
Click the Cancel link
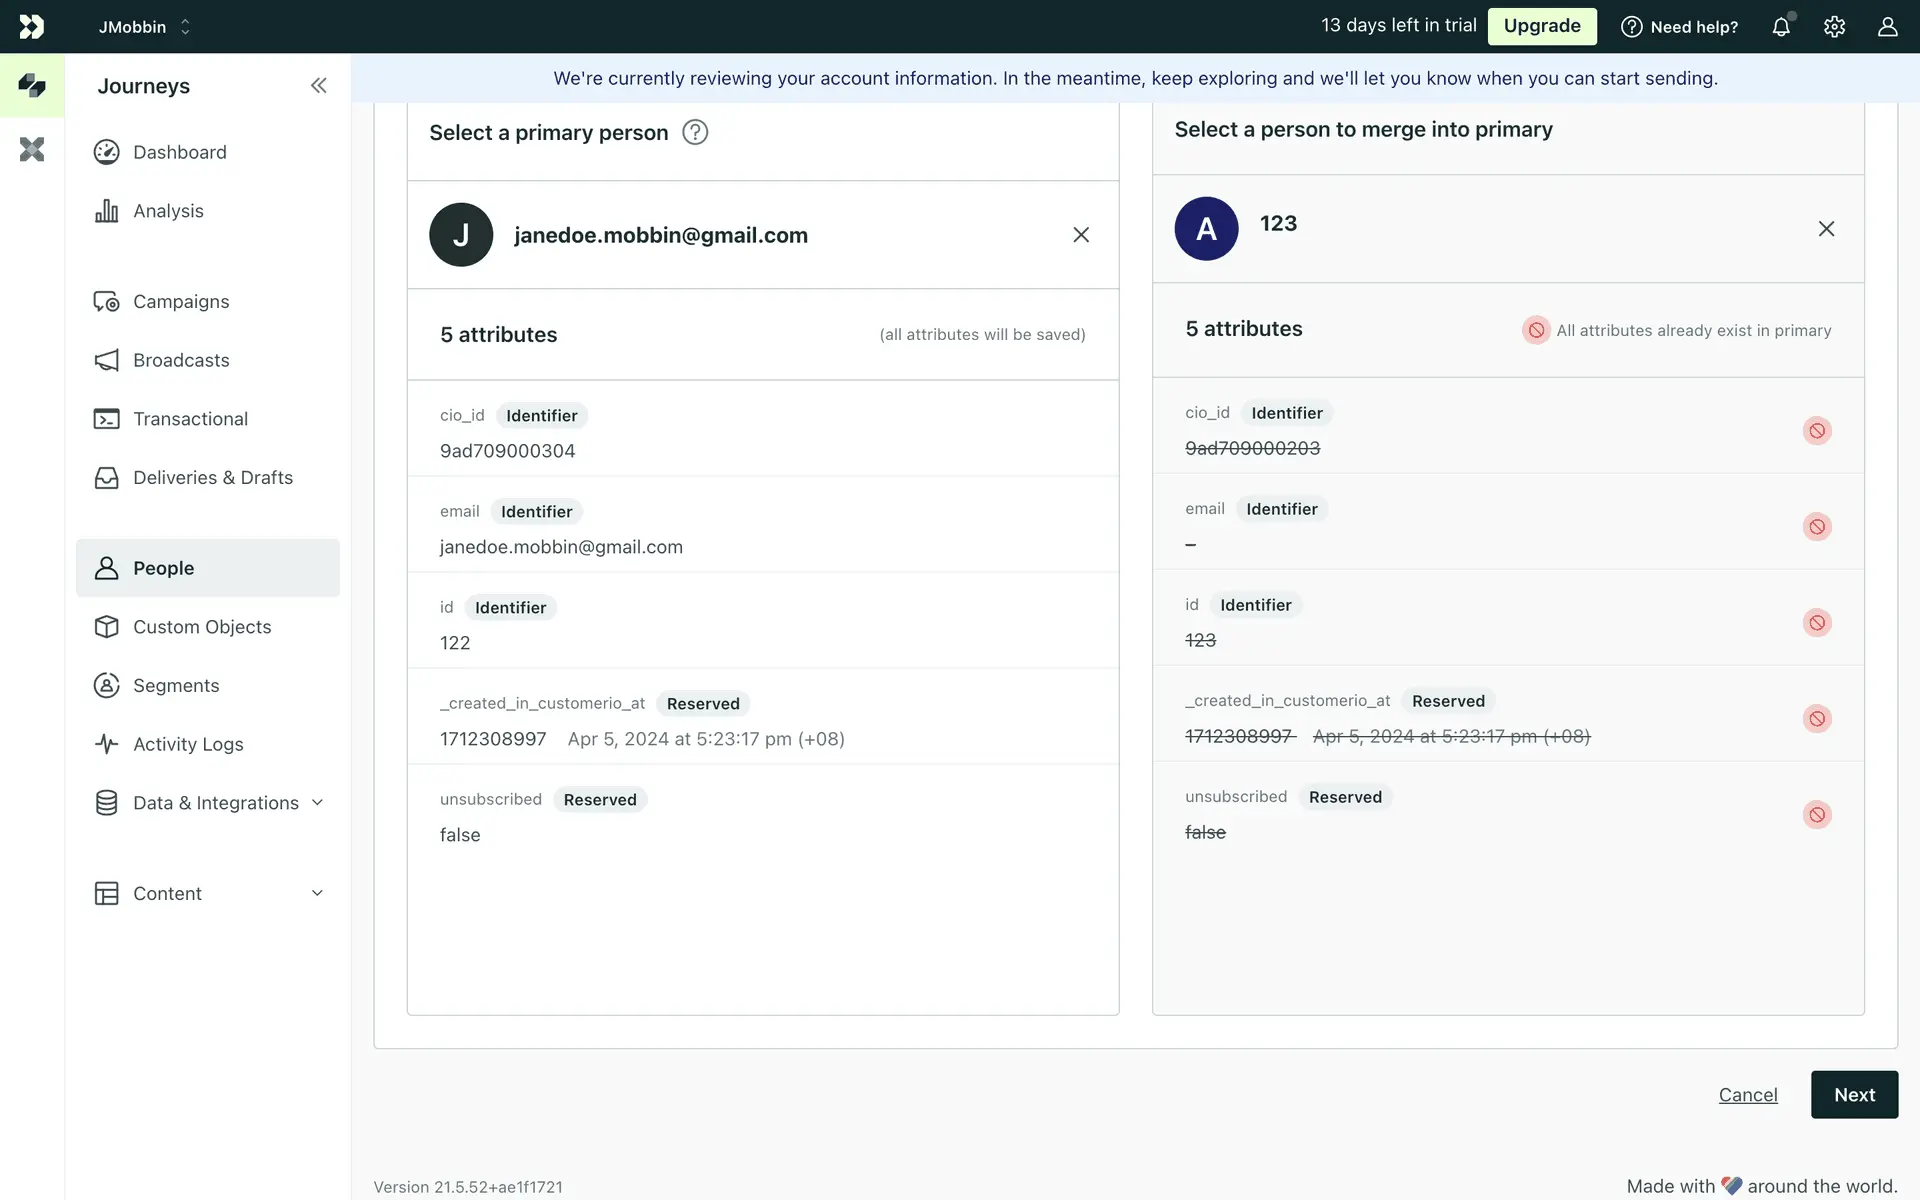click(x=1748, y=1095)
